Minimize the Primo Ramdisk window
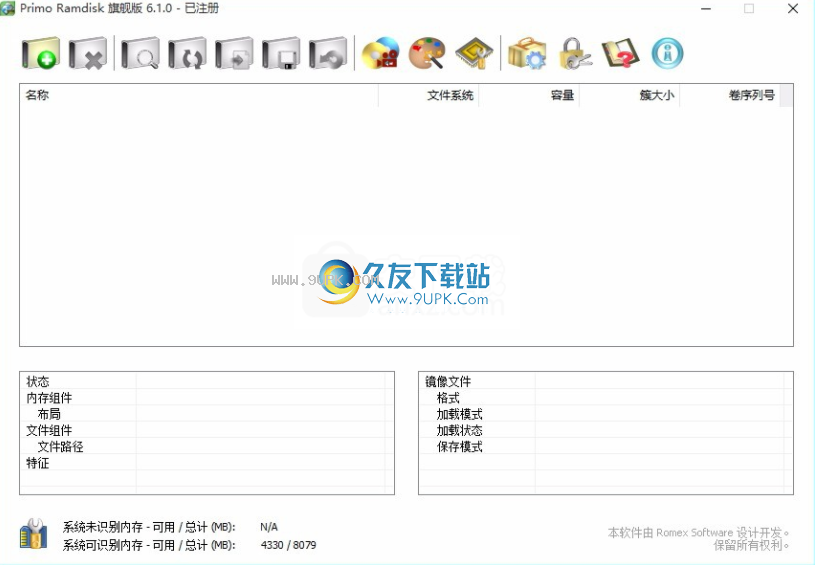This screenshot has height=565, width=815. (x=706, y=9)
